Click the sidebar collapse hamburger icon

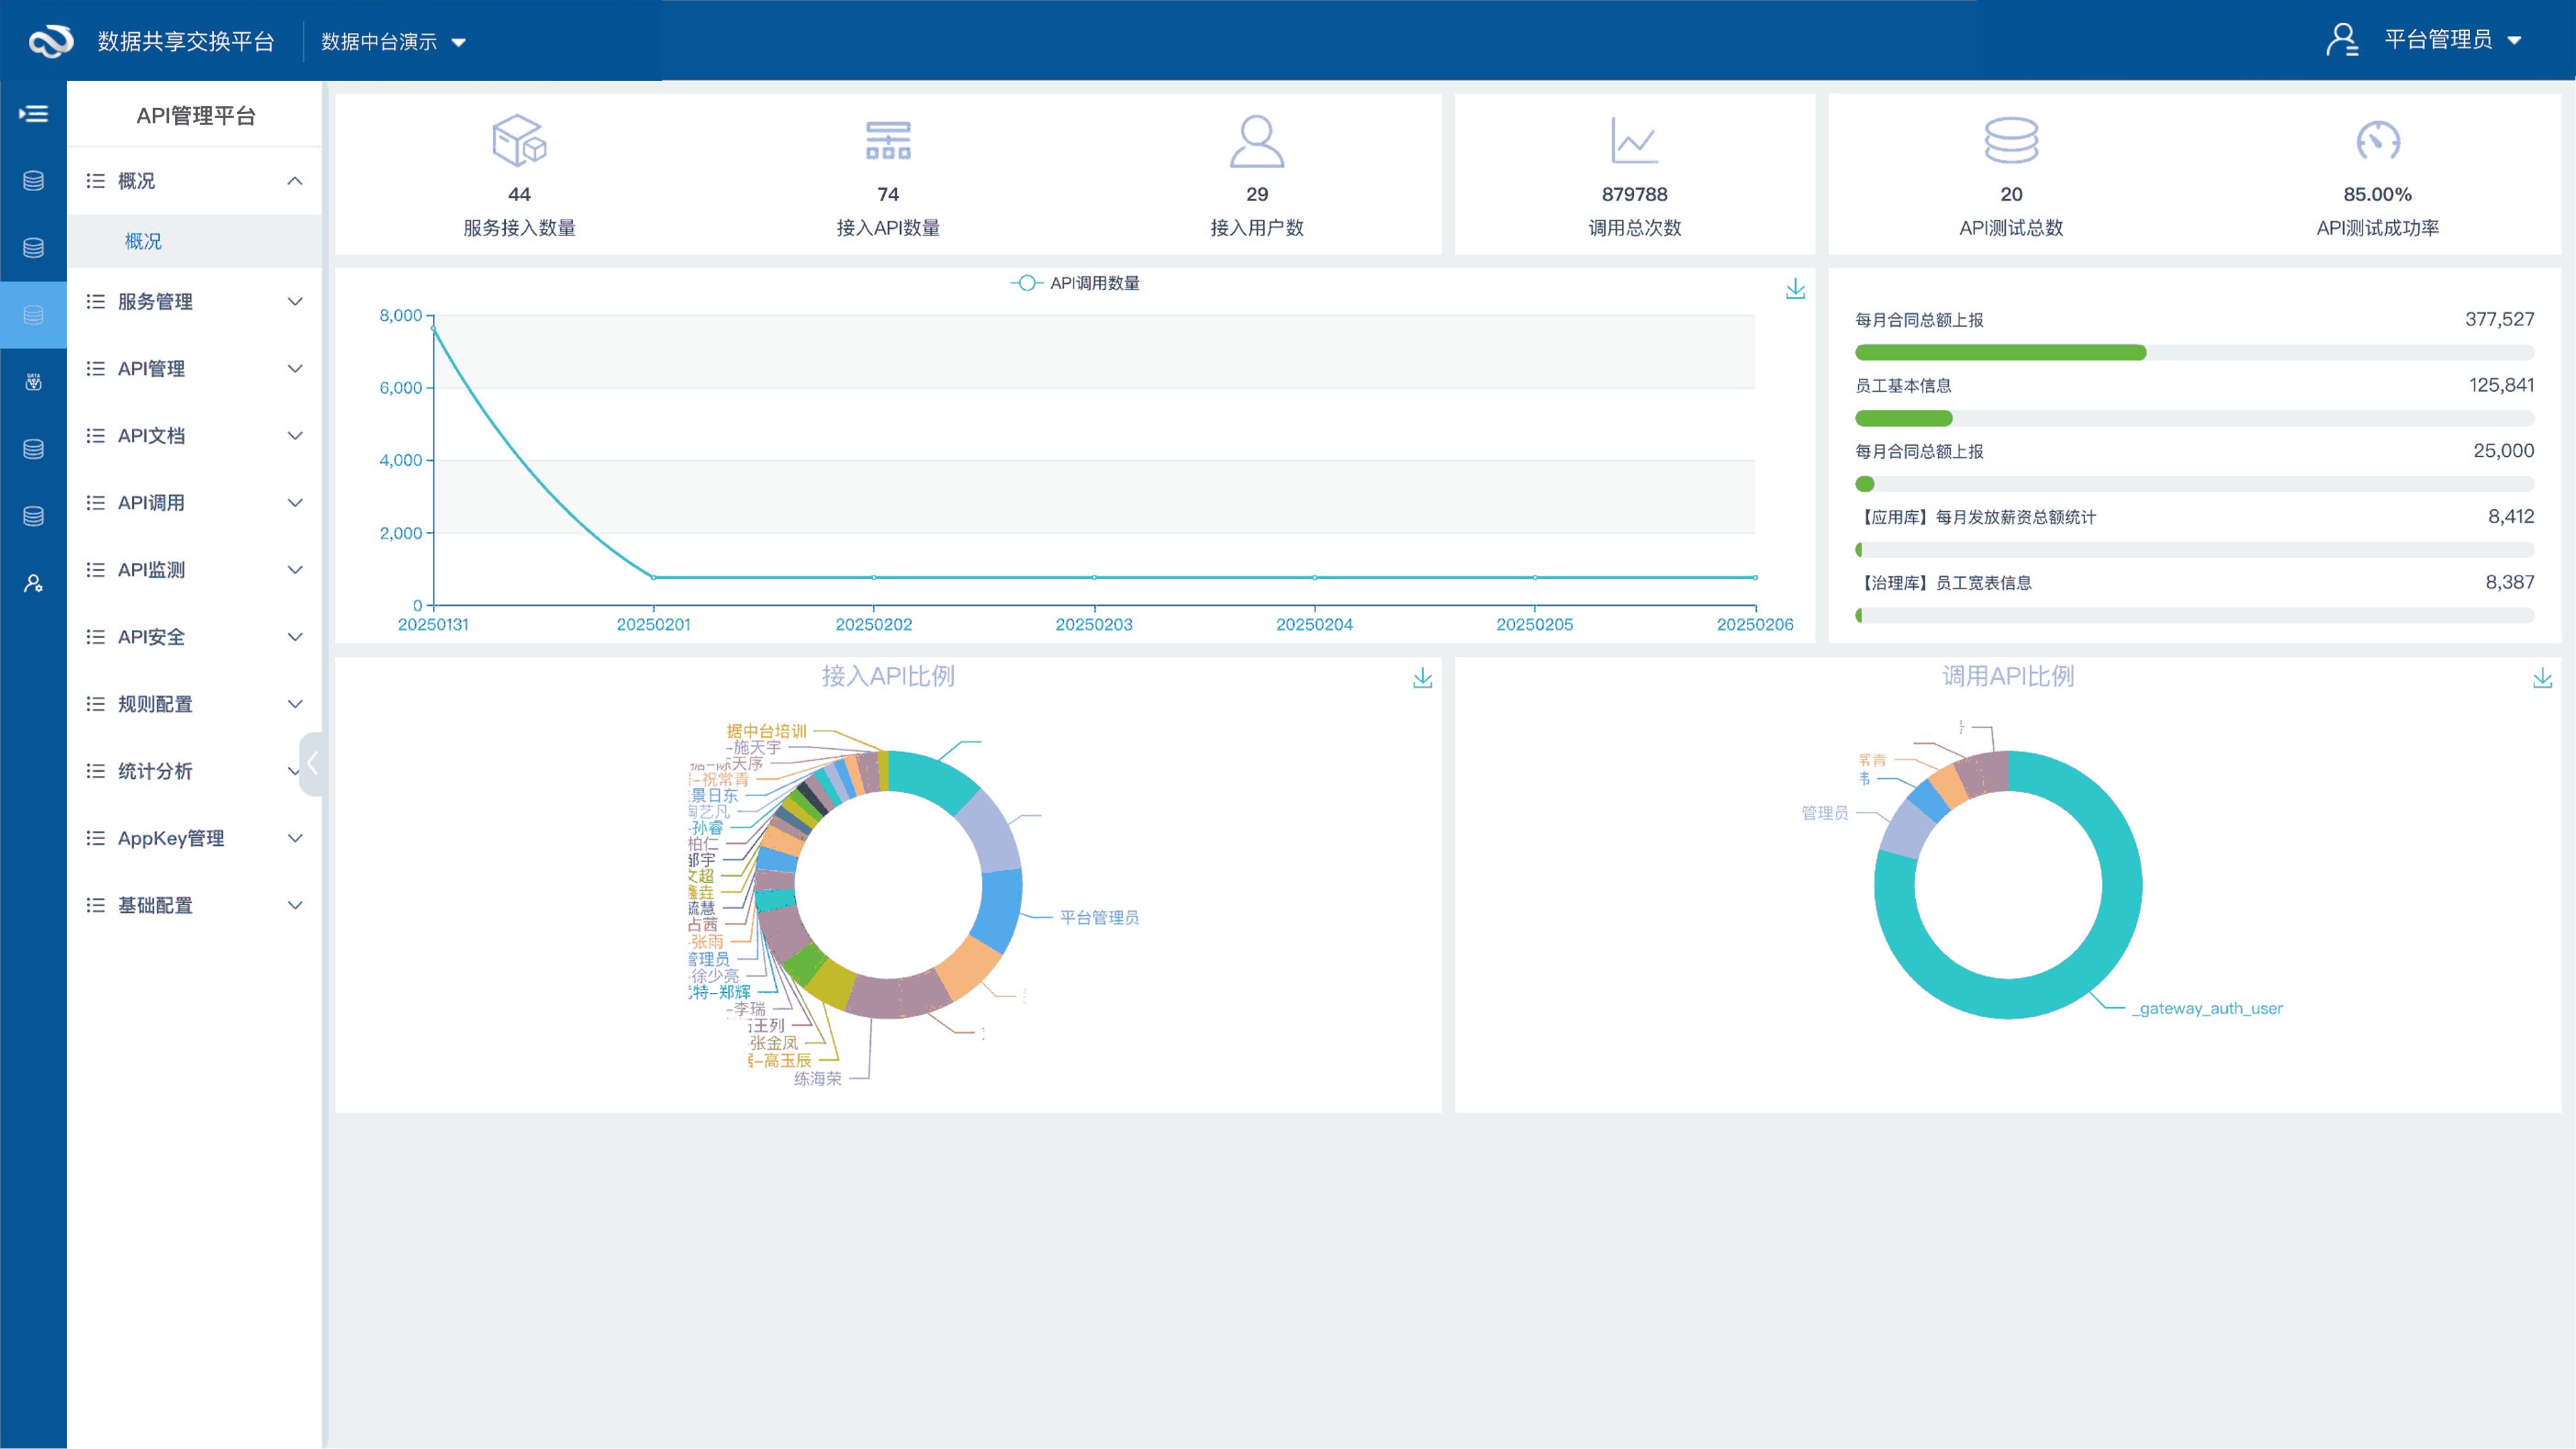point(33,114)
